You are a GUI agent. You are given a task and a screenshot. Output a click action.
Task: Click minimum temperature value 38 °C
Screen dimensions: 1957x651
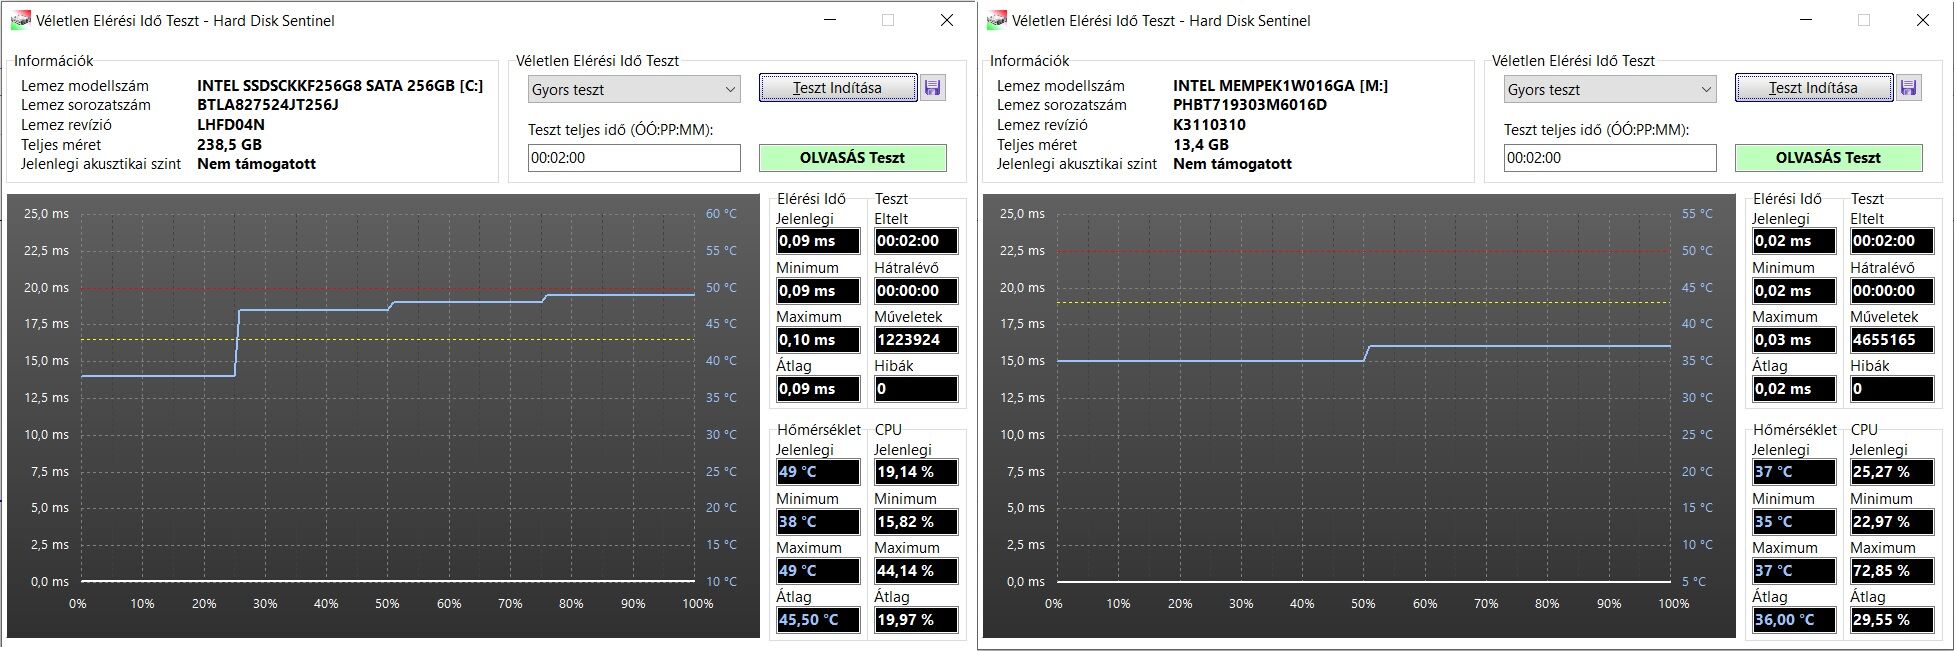[x=818, y=522]
